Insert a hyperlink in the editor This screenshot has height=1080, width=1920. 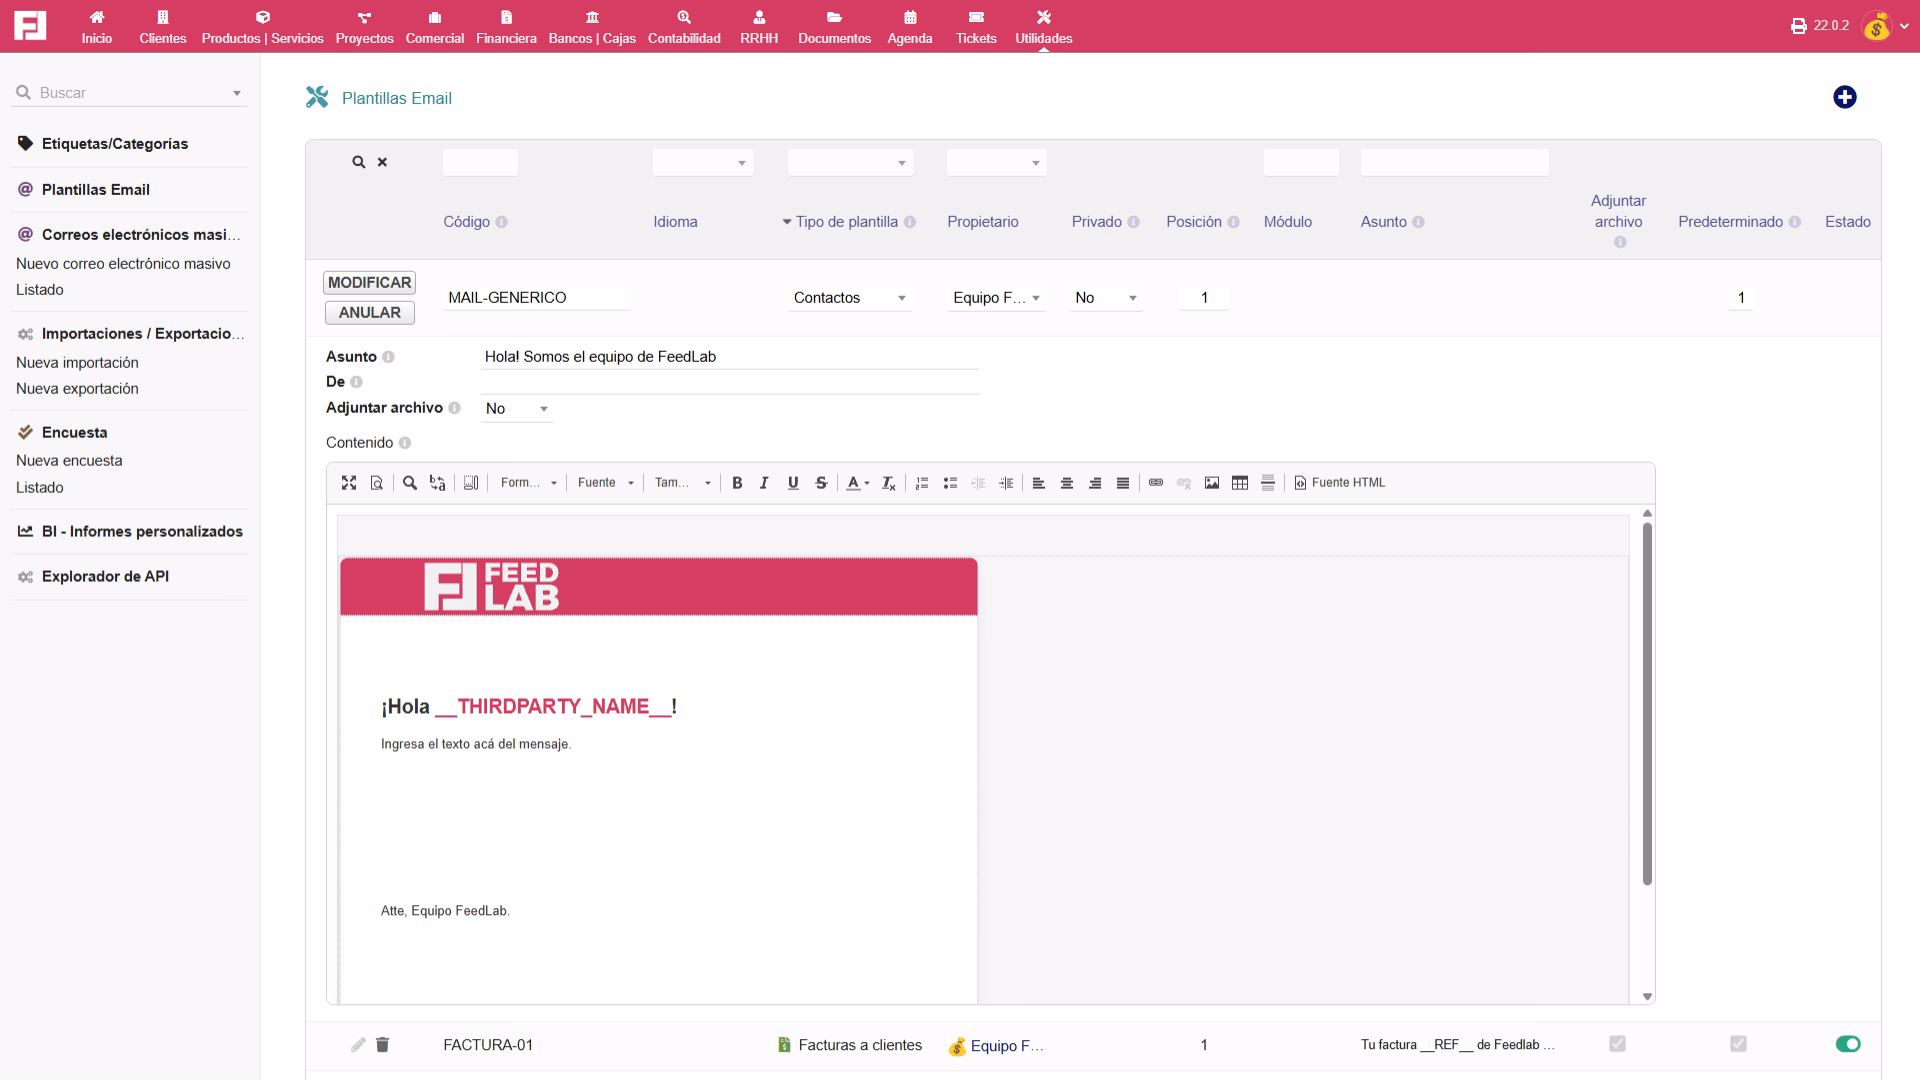point(1156,483)
